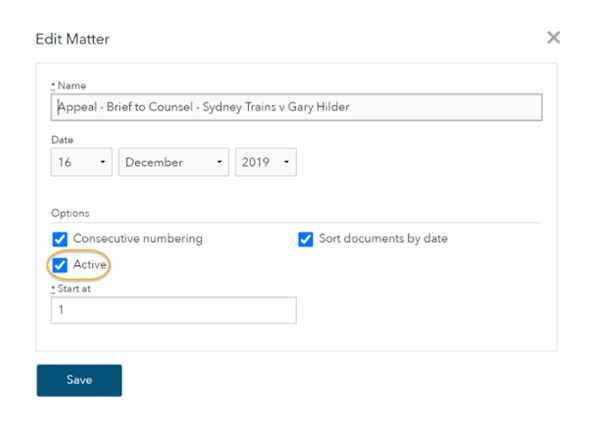The width and height of the screenshot is (598, 425).
Task: Click the arrow on the day selector
Action: click(103, 162)
